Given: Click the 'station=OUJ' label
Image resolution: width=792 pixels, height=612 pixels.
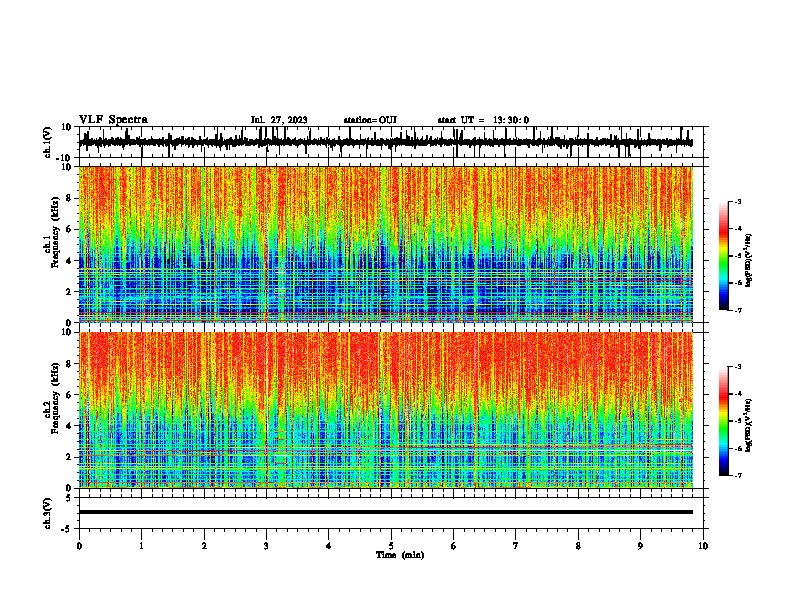Looking at the screenshot, I should point(370,120).
